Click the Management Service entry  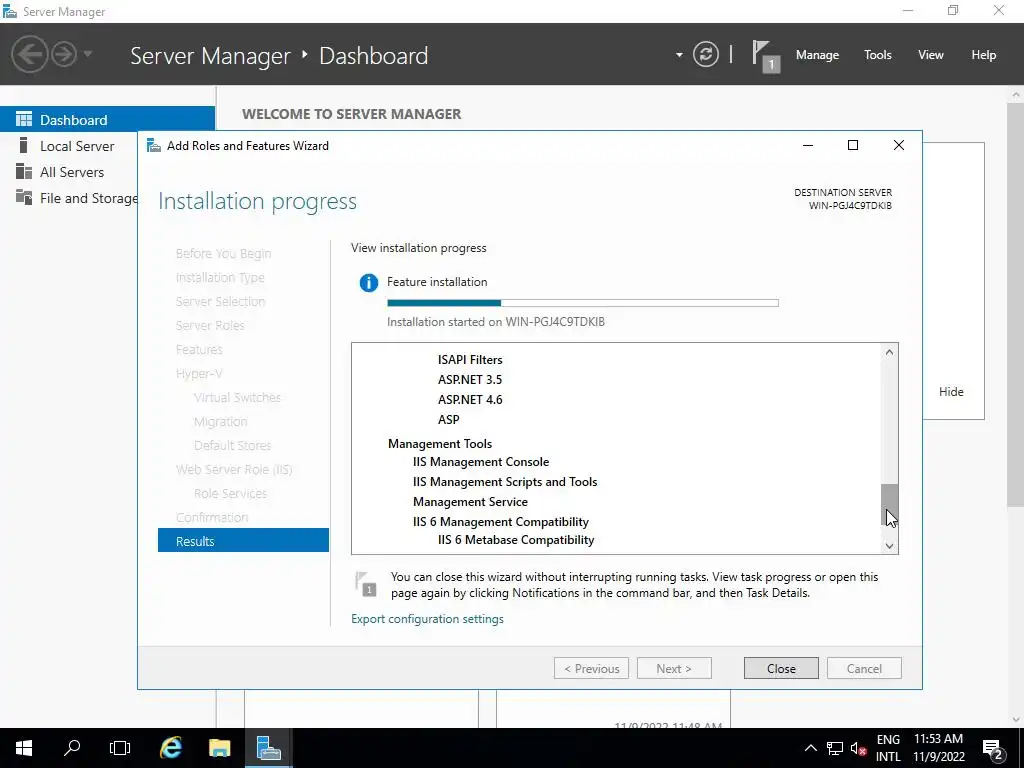click(x=470, y=502)
